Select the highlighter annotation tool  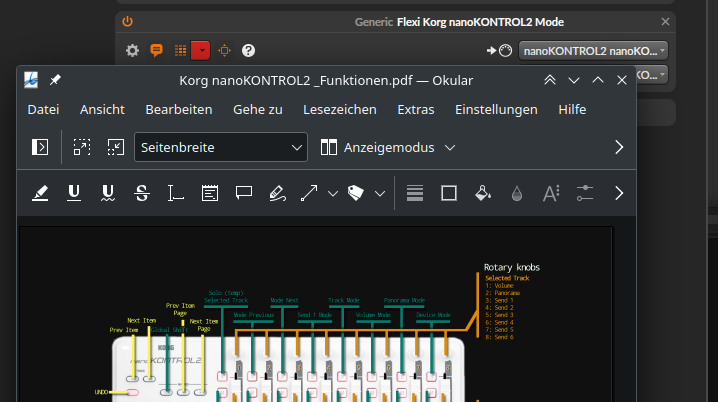[x=40, y=193]
